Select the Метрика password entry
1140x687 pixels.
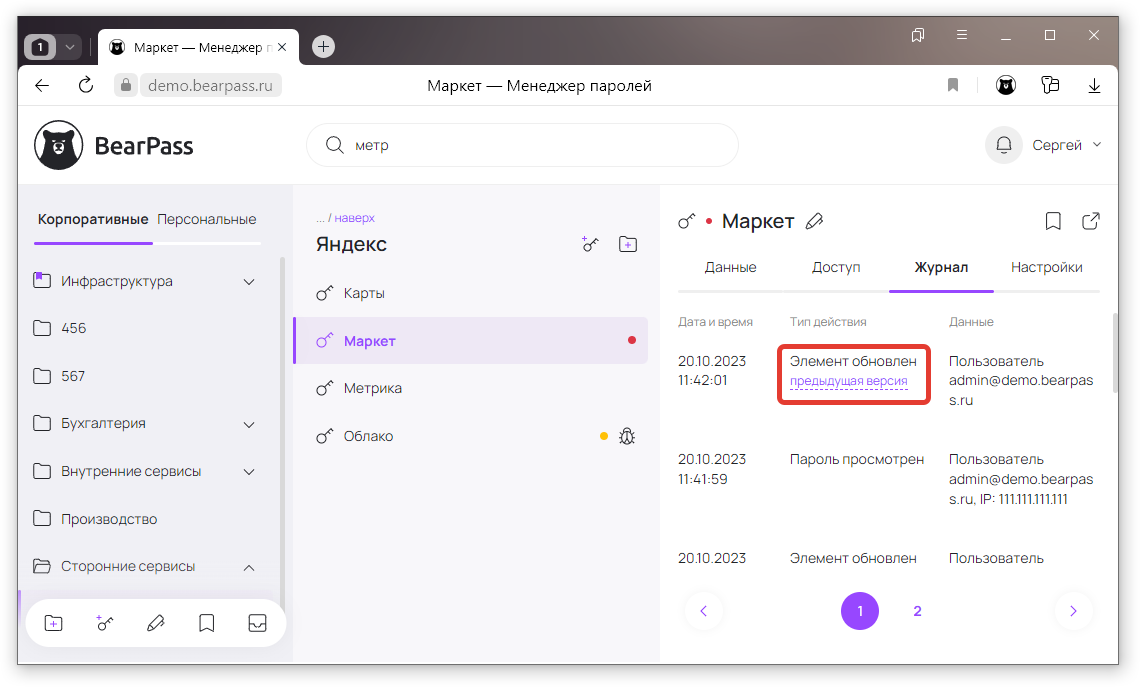373,388
